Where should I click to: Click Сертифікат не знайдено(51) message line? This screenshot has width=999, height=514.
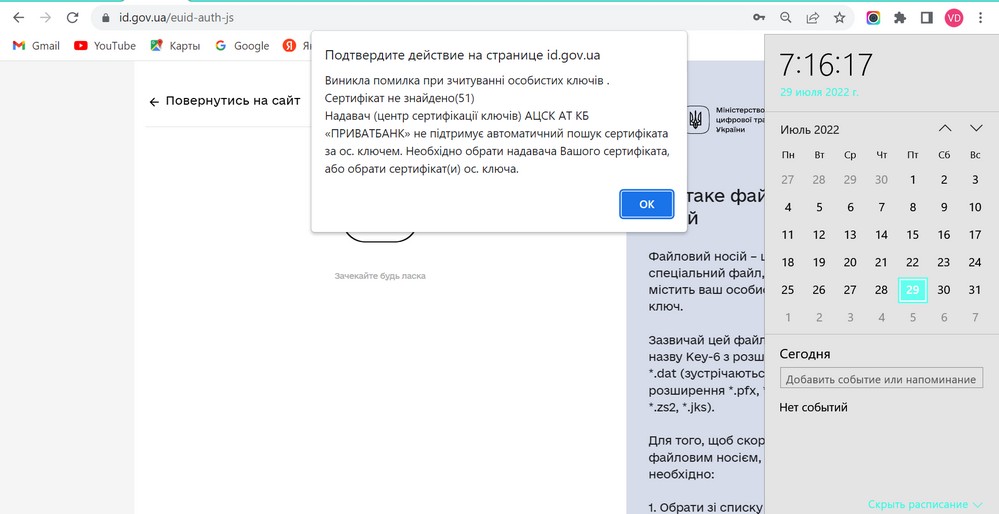point(400,99)
